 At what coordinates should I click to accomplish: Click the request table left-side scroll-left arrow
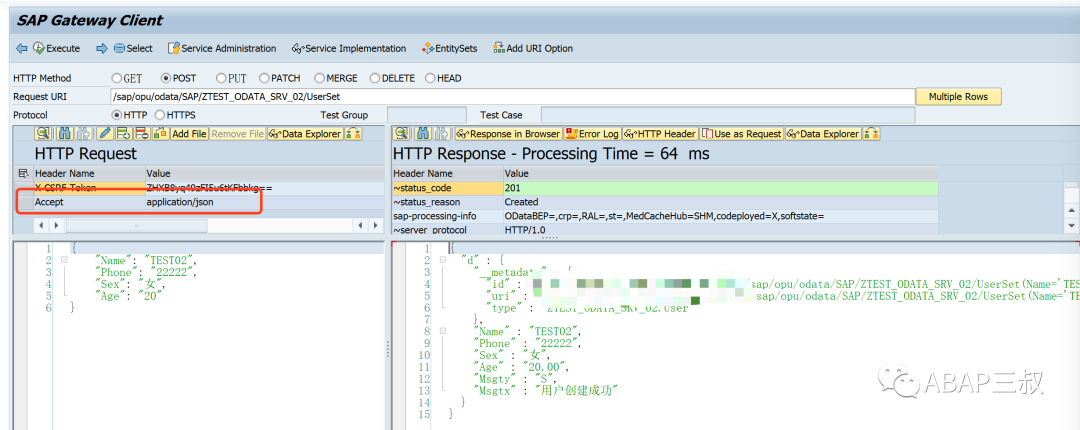click(x=40, y=225)
